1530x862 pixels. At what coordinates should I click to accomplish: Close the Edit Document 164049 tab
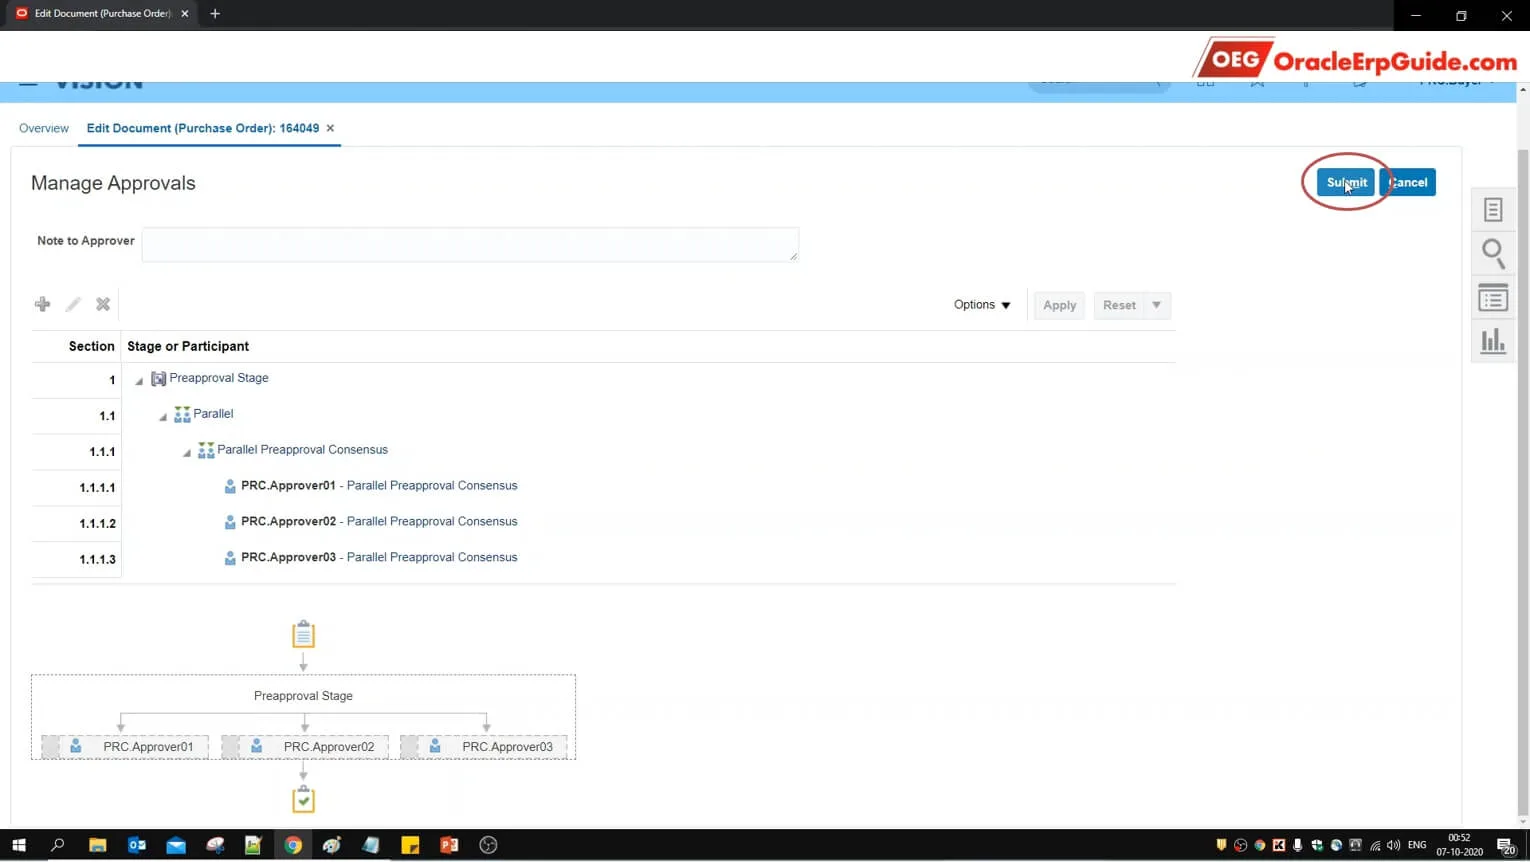pyautogui.click(x=330, y=128)
